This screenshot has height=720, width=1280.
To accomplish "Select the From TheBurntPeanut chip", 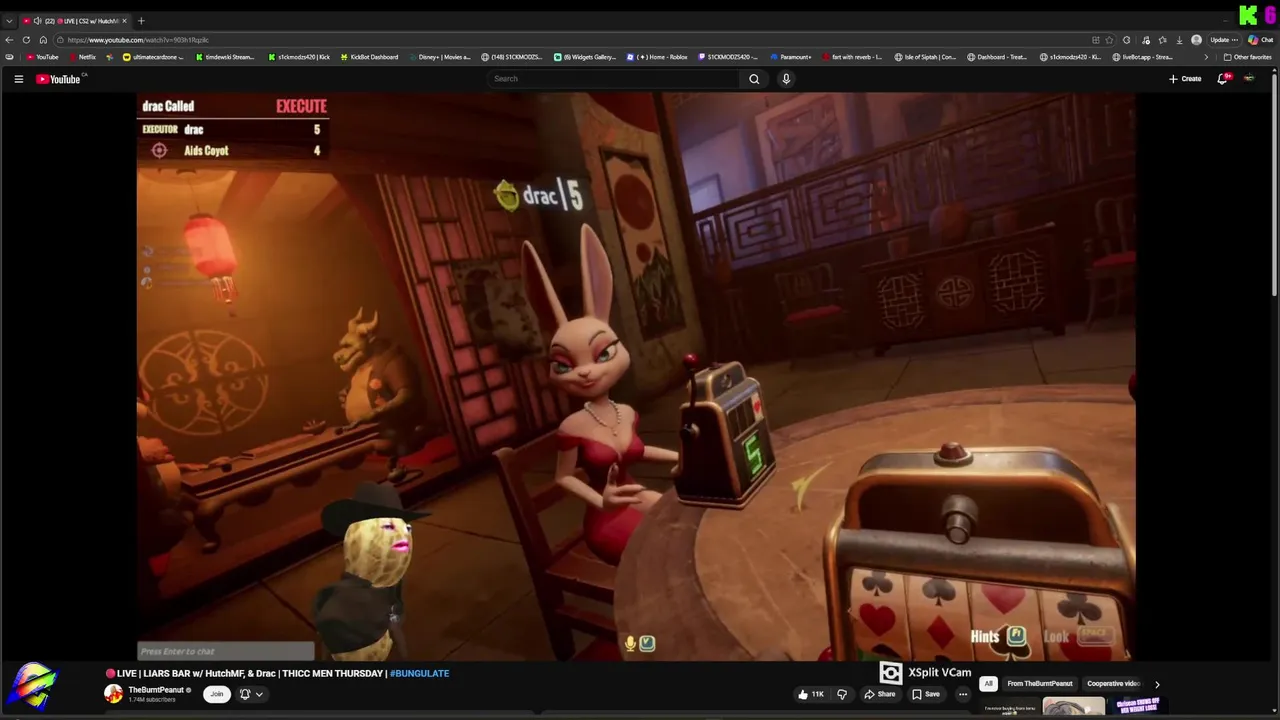I will (1040, 684).
